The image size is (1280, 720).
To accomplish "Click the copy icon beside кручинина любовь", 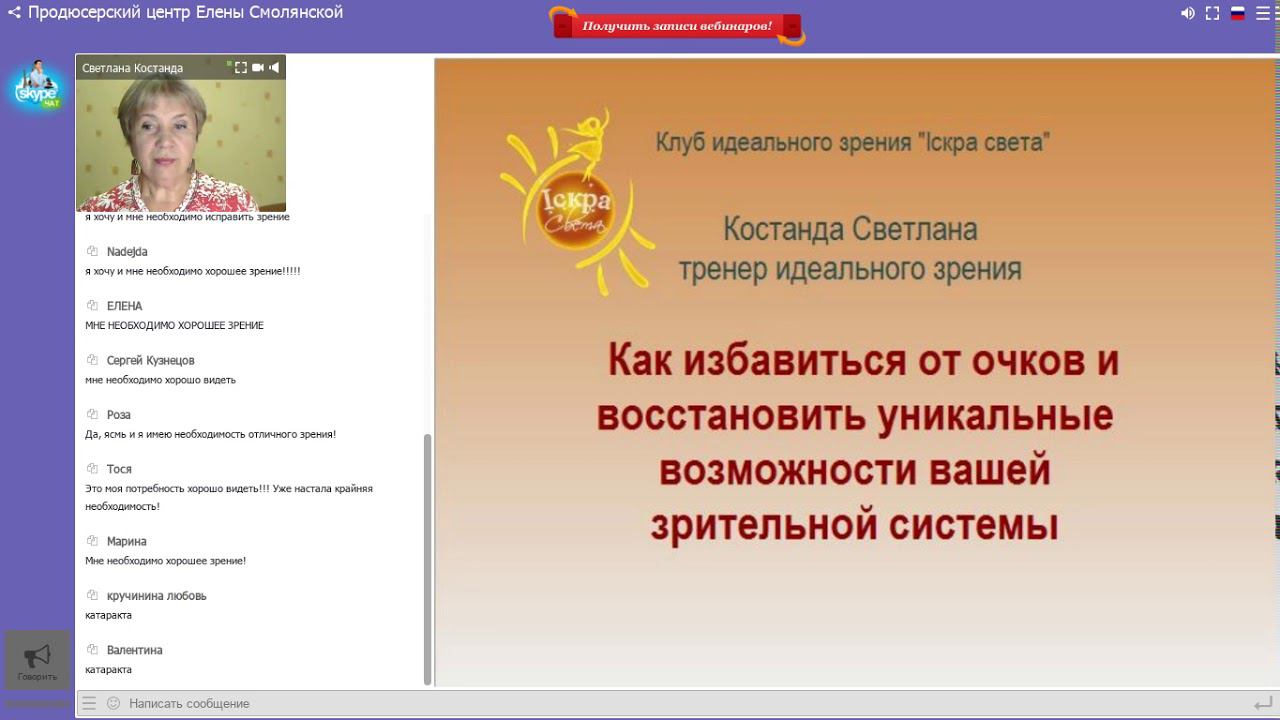I will pyautogui.click(x=92, y=595).
